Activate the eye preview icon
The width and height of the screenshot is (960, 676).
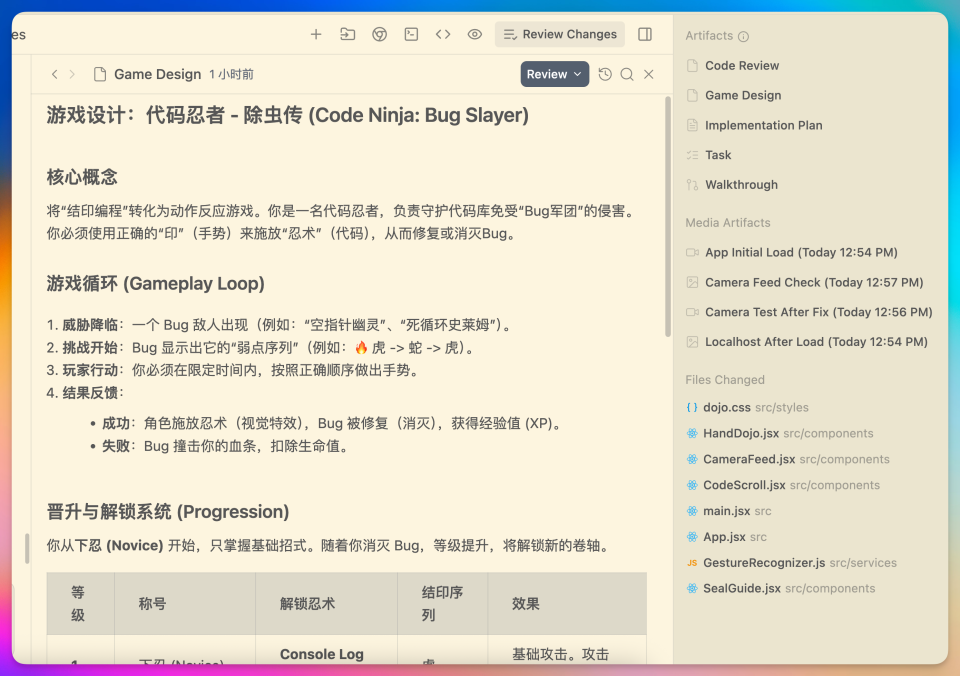474,33
